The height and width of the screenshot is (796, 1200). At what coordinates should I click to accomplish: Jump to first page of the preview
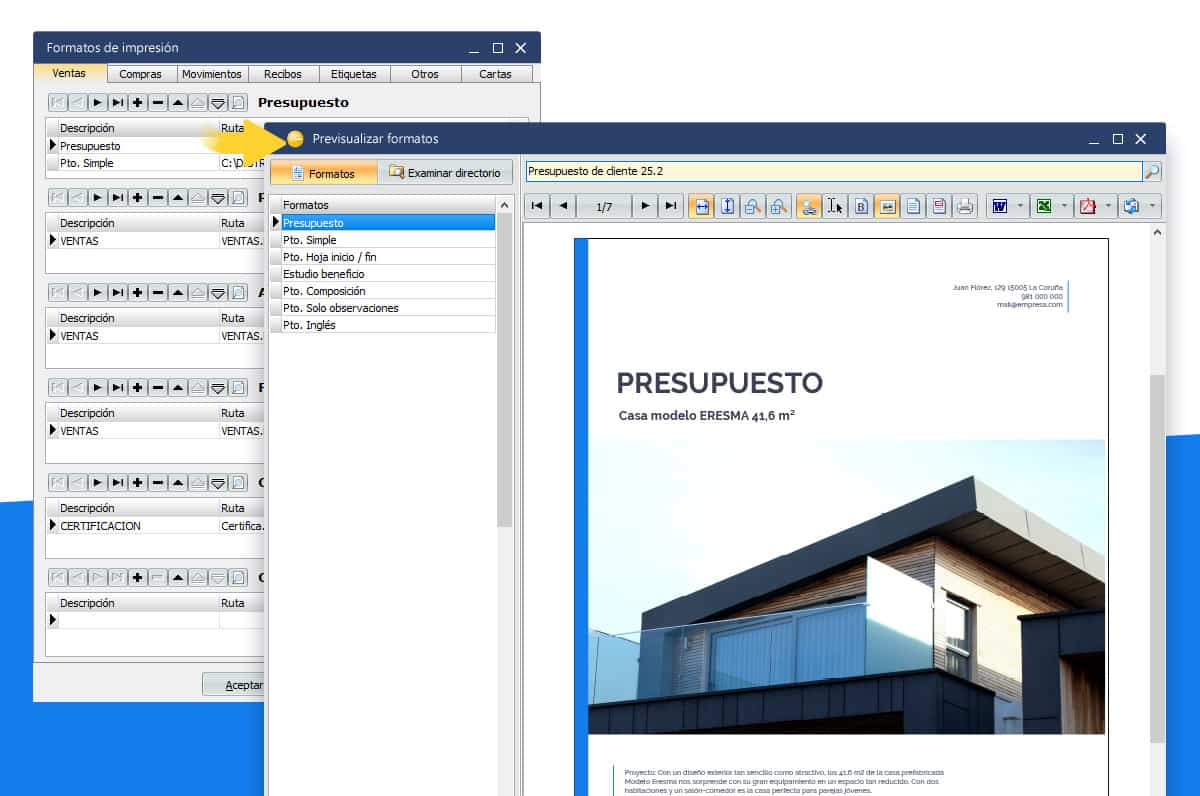pos(537,207)
